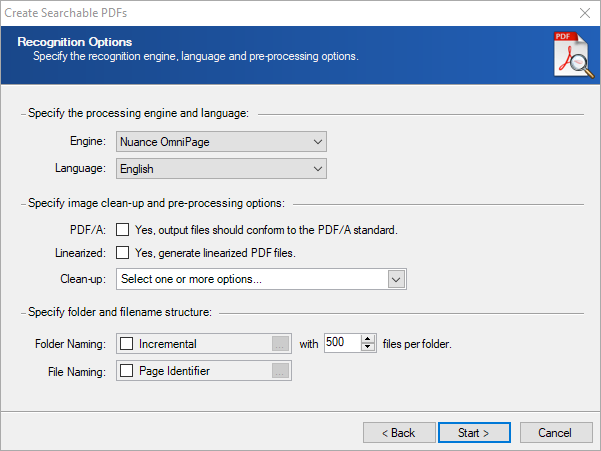Click the Select one or more options text

point(191,279)
